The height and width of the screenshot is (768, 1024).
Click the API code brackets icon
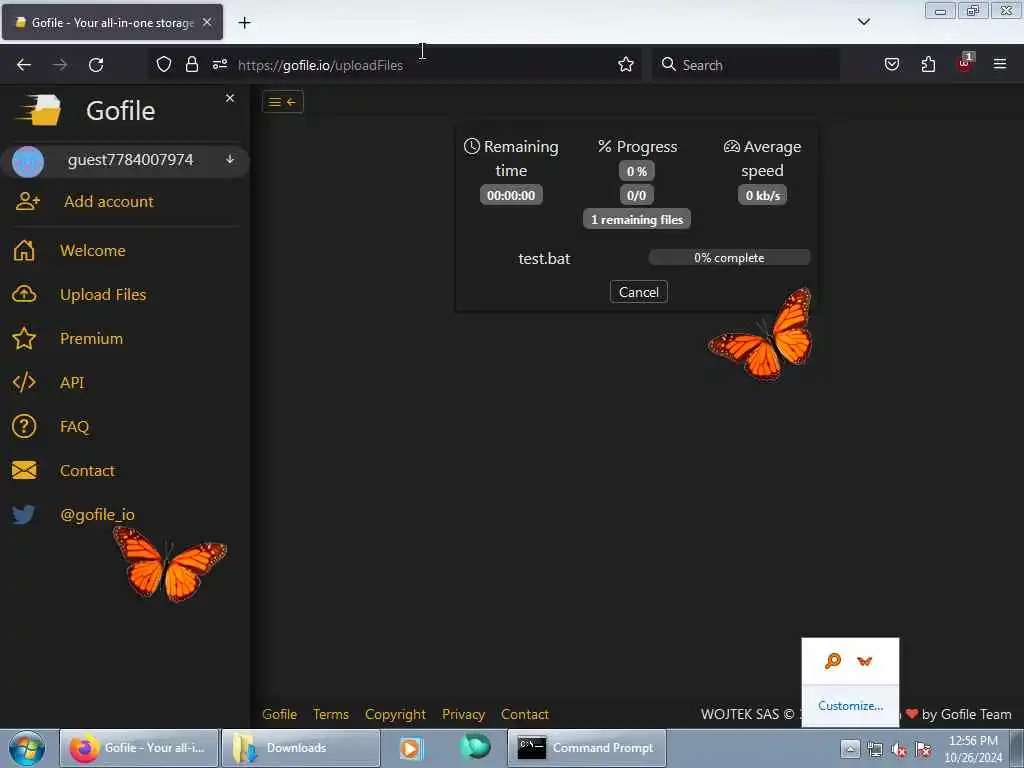tap(24, 382)
